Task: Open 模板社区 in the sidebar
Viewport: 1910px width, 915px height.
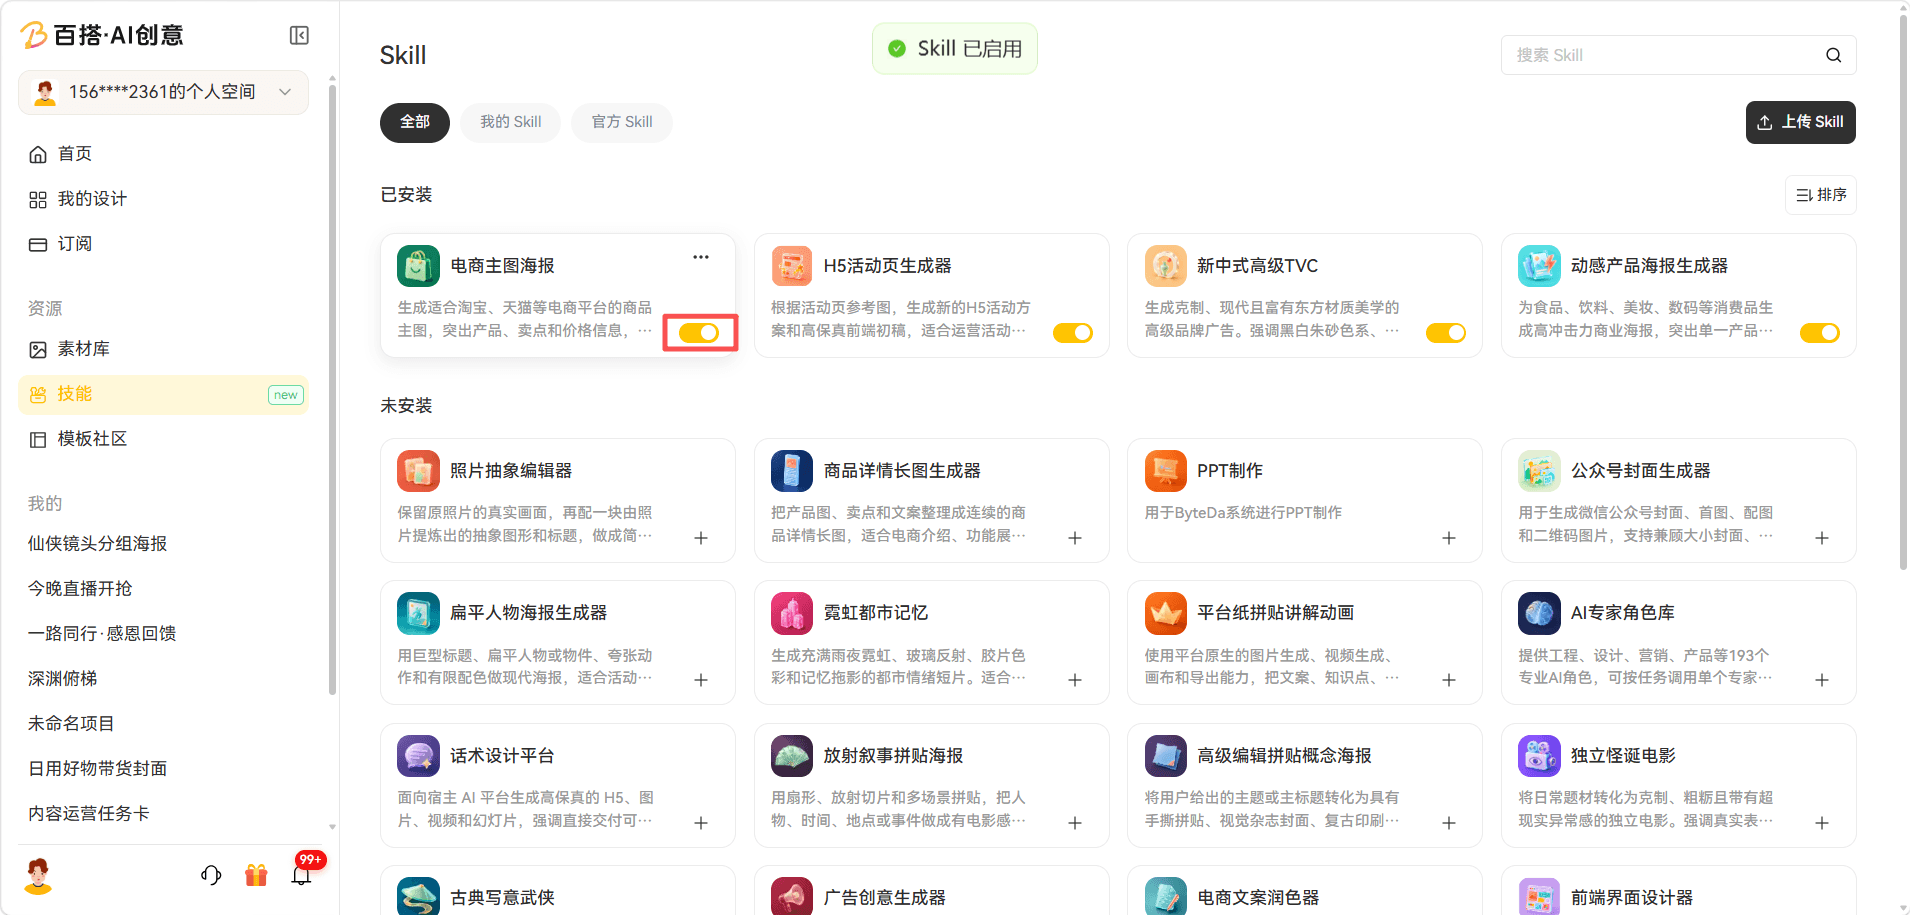Action: click(x=163, y=439)
